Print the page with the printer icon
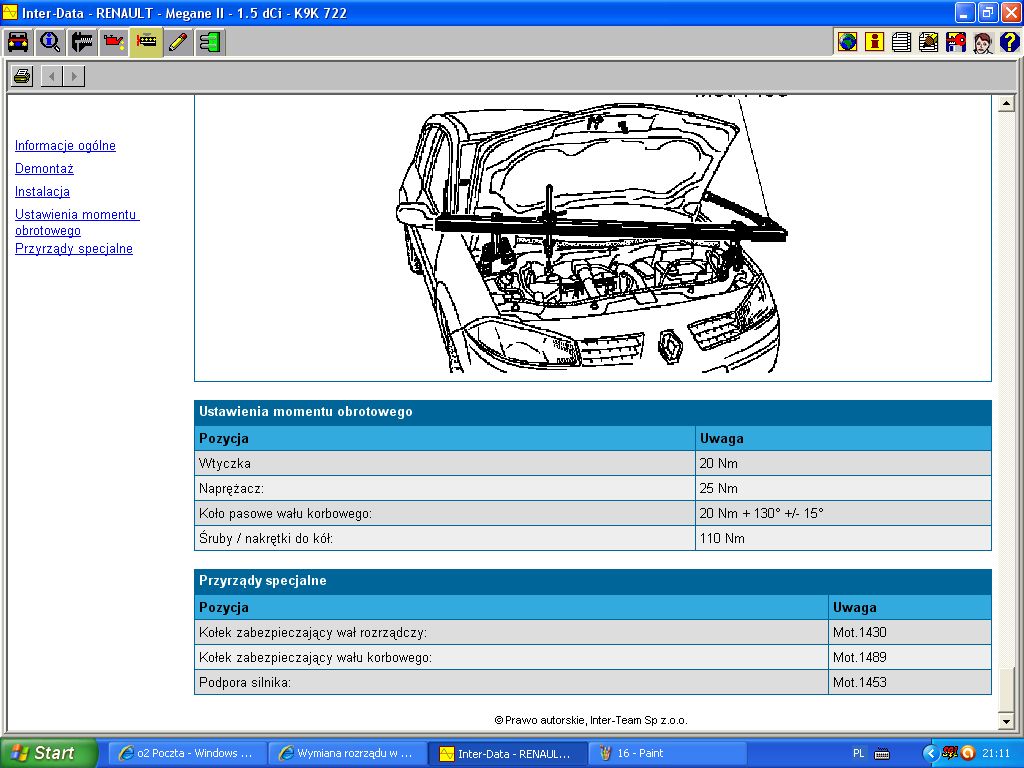The width and height of the screenshot is (1024, 768). (x=22, y=76)
